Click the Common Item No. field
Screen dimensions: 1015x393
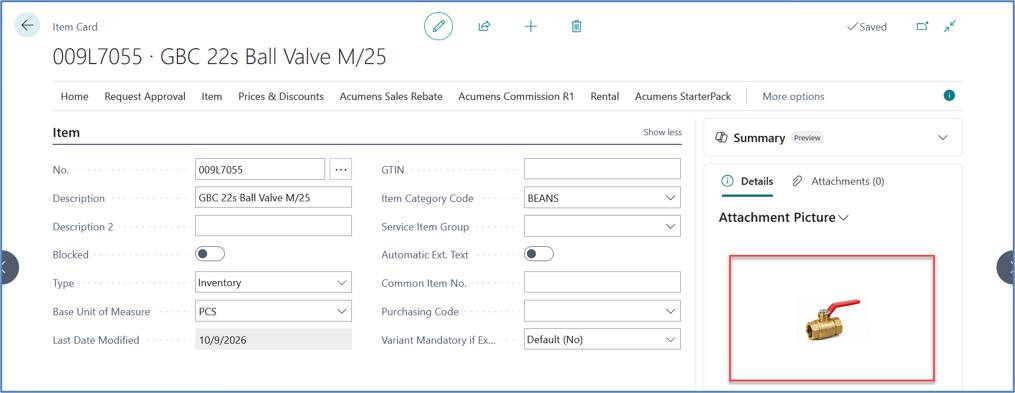pyautogui.click(x=602, y=282)
